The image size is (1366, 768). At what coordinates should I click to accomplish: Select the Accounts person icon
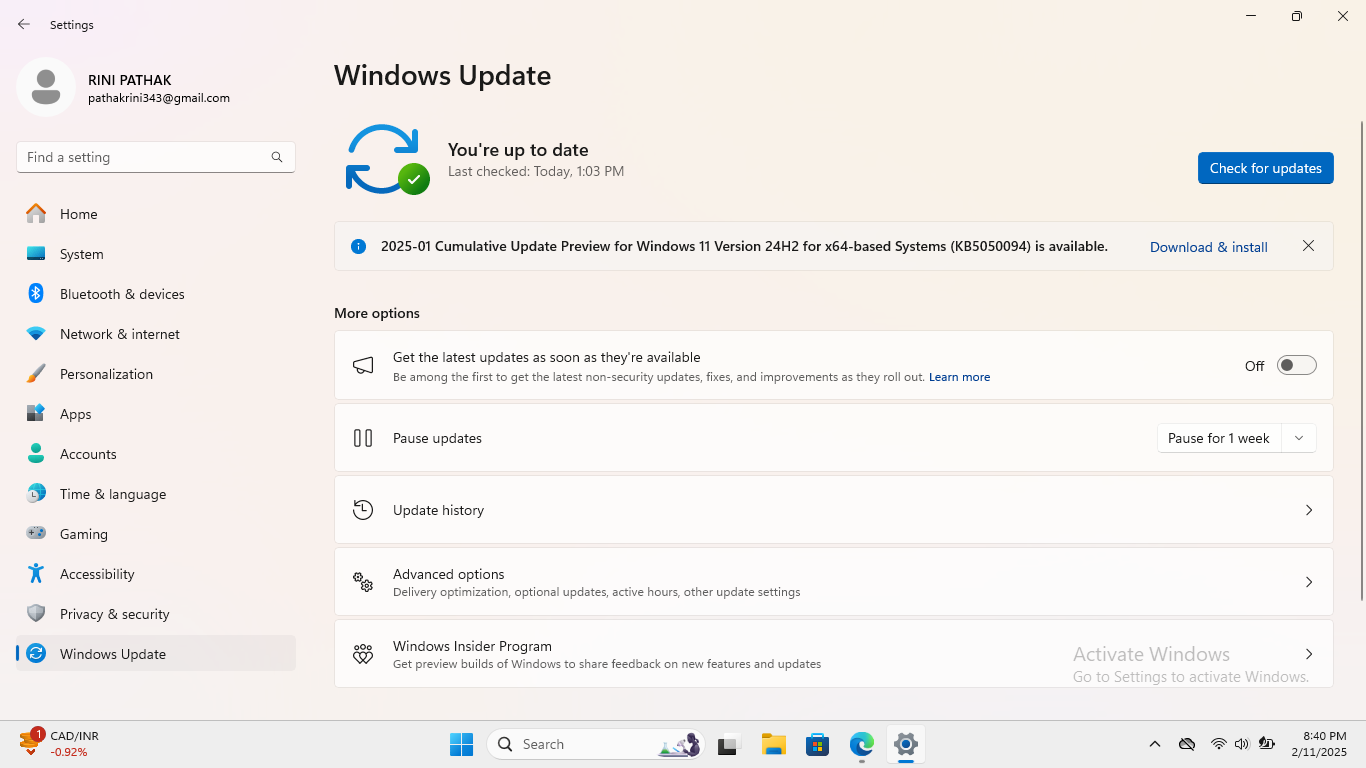point(36,454)
